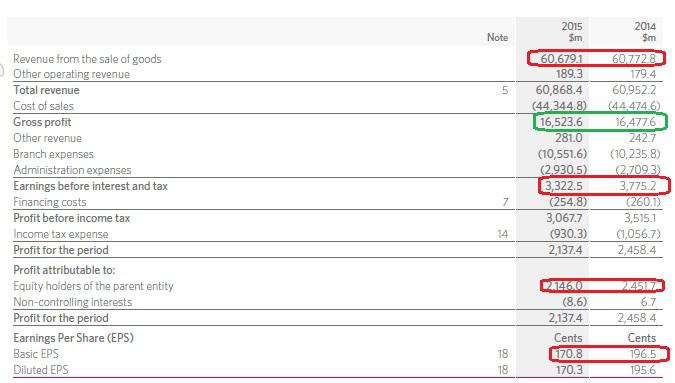Click the Diluted EPS 2014 value 195.6

[x=643, y=370]
